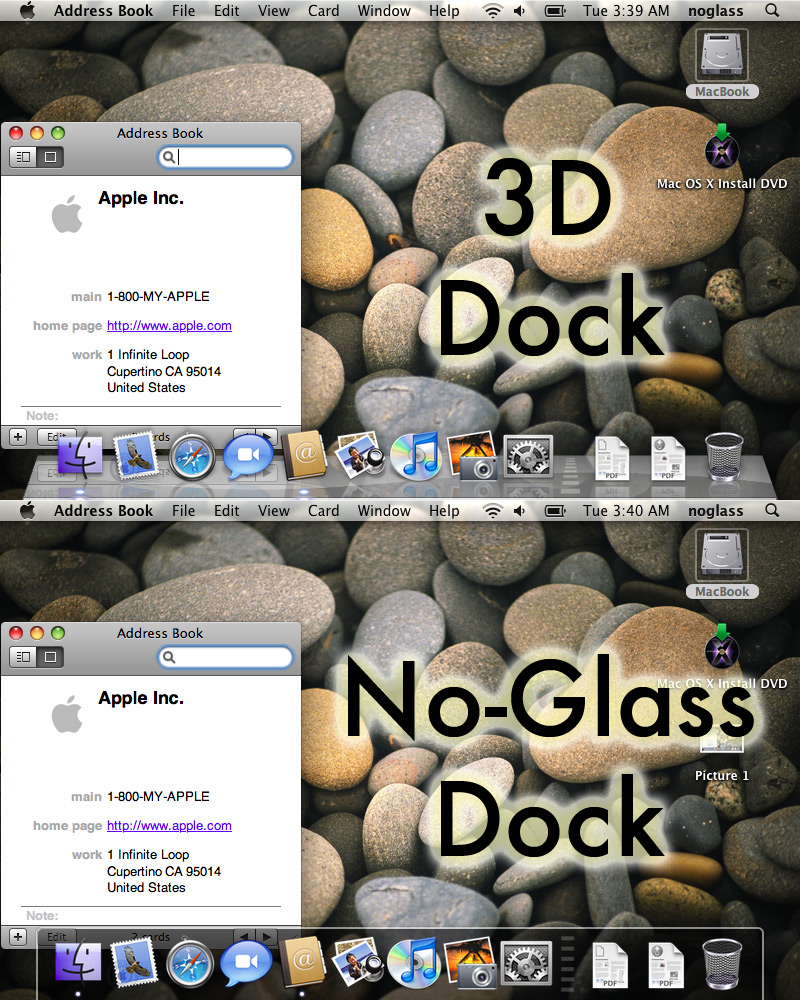Switch to card and columns view, 3:40 AM window
The width and height of the screenshot is (800, 1000).
pos(23,657)
